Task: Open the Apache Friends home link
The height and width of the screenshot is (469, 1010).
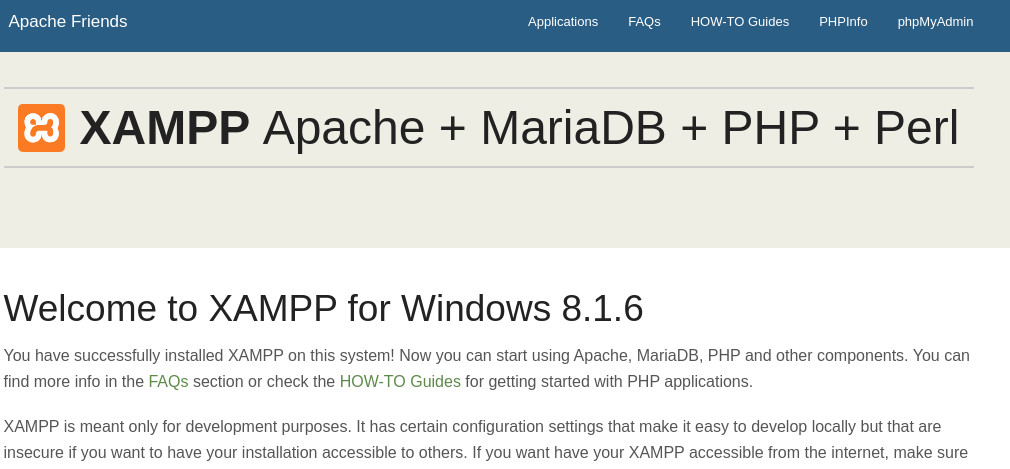Action: pyautogui.click(x=68, y=21)
